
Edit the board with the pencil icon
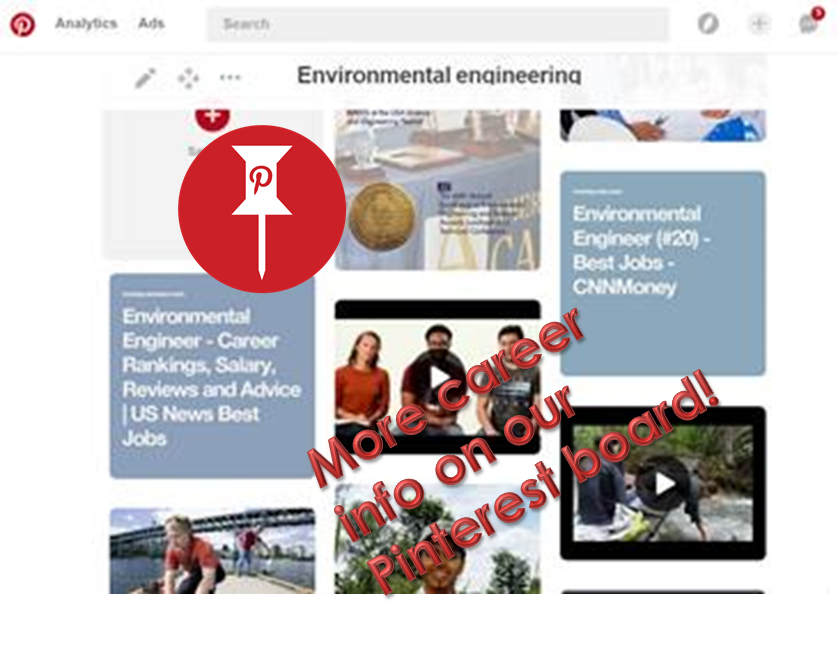[145, 78]
